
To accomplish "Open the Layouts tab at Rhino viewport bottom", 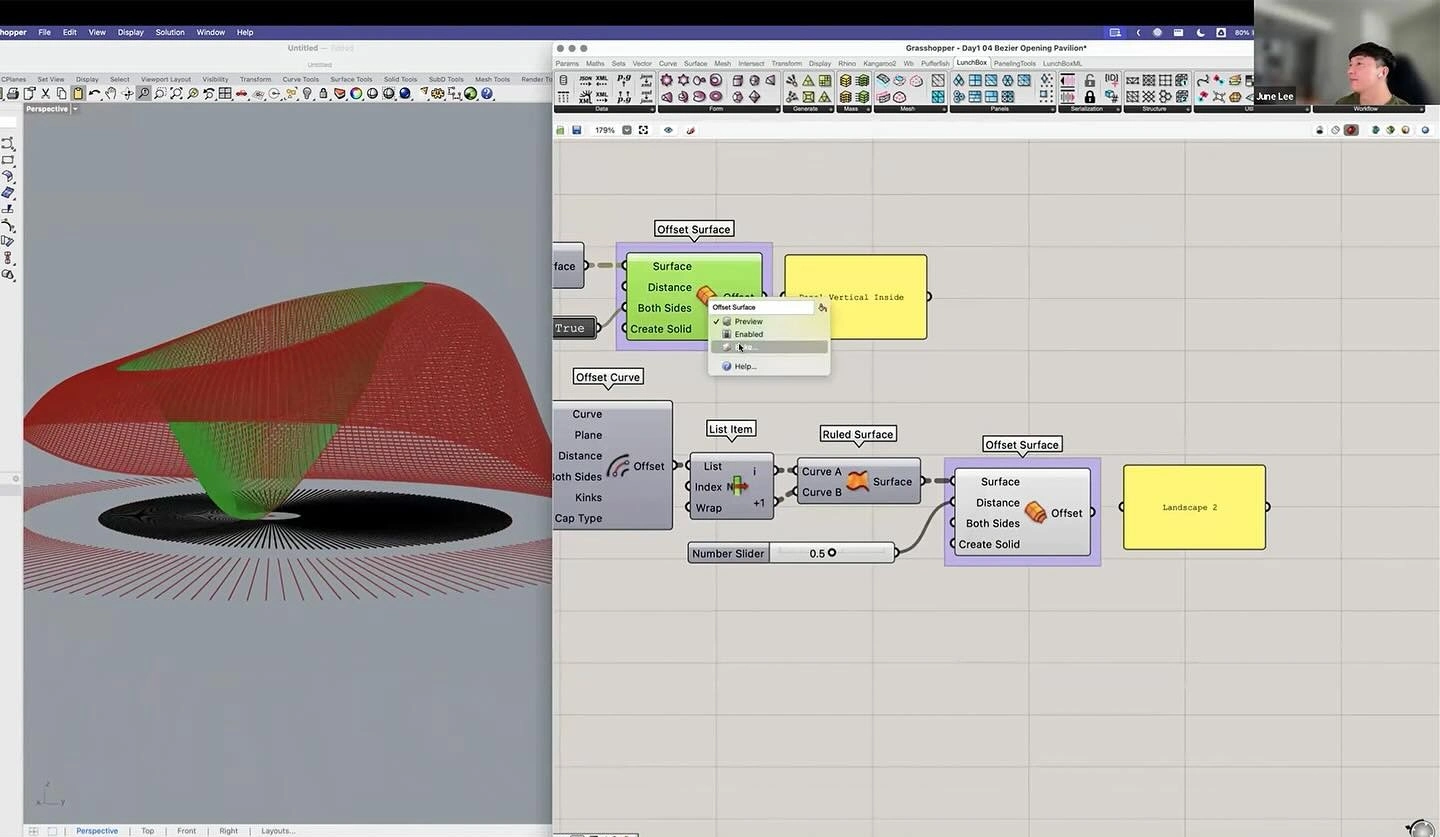I will (278, 831).
